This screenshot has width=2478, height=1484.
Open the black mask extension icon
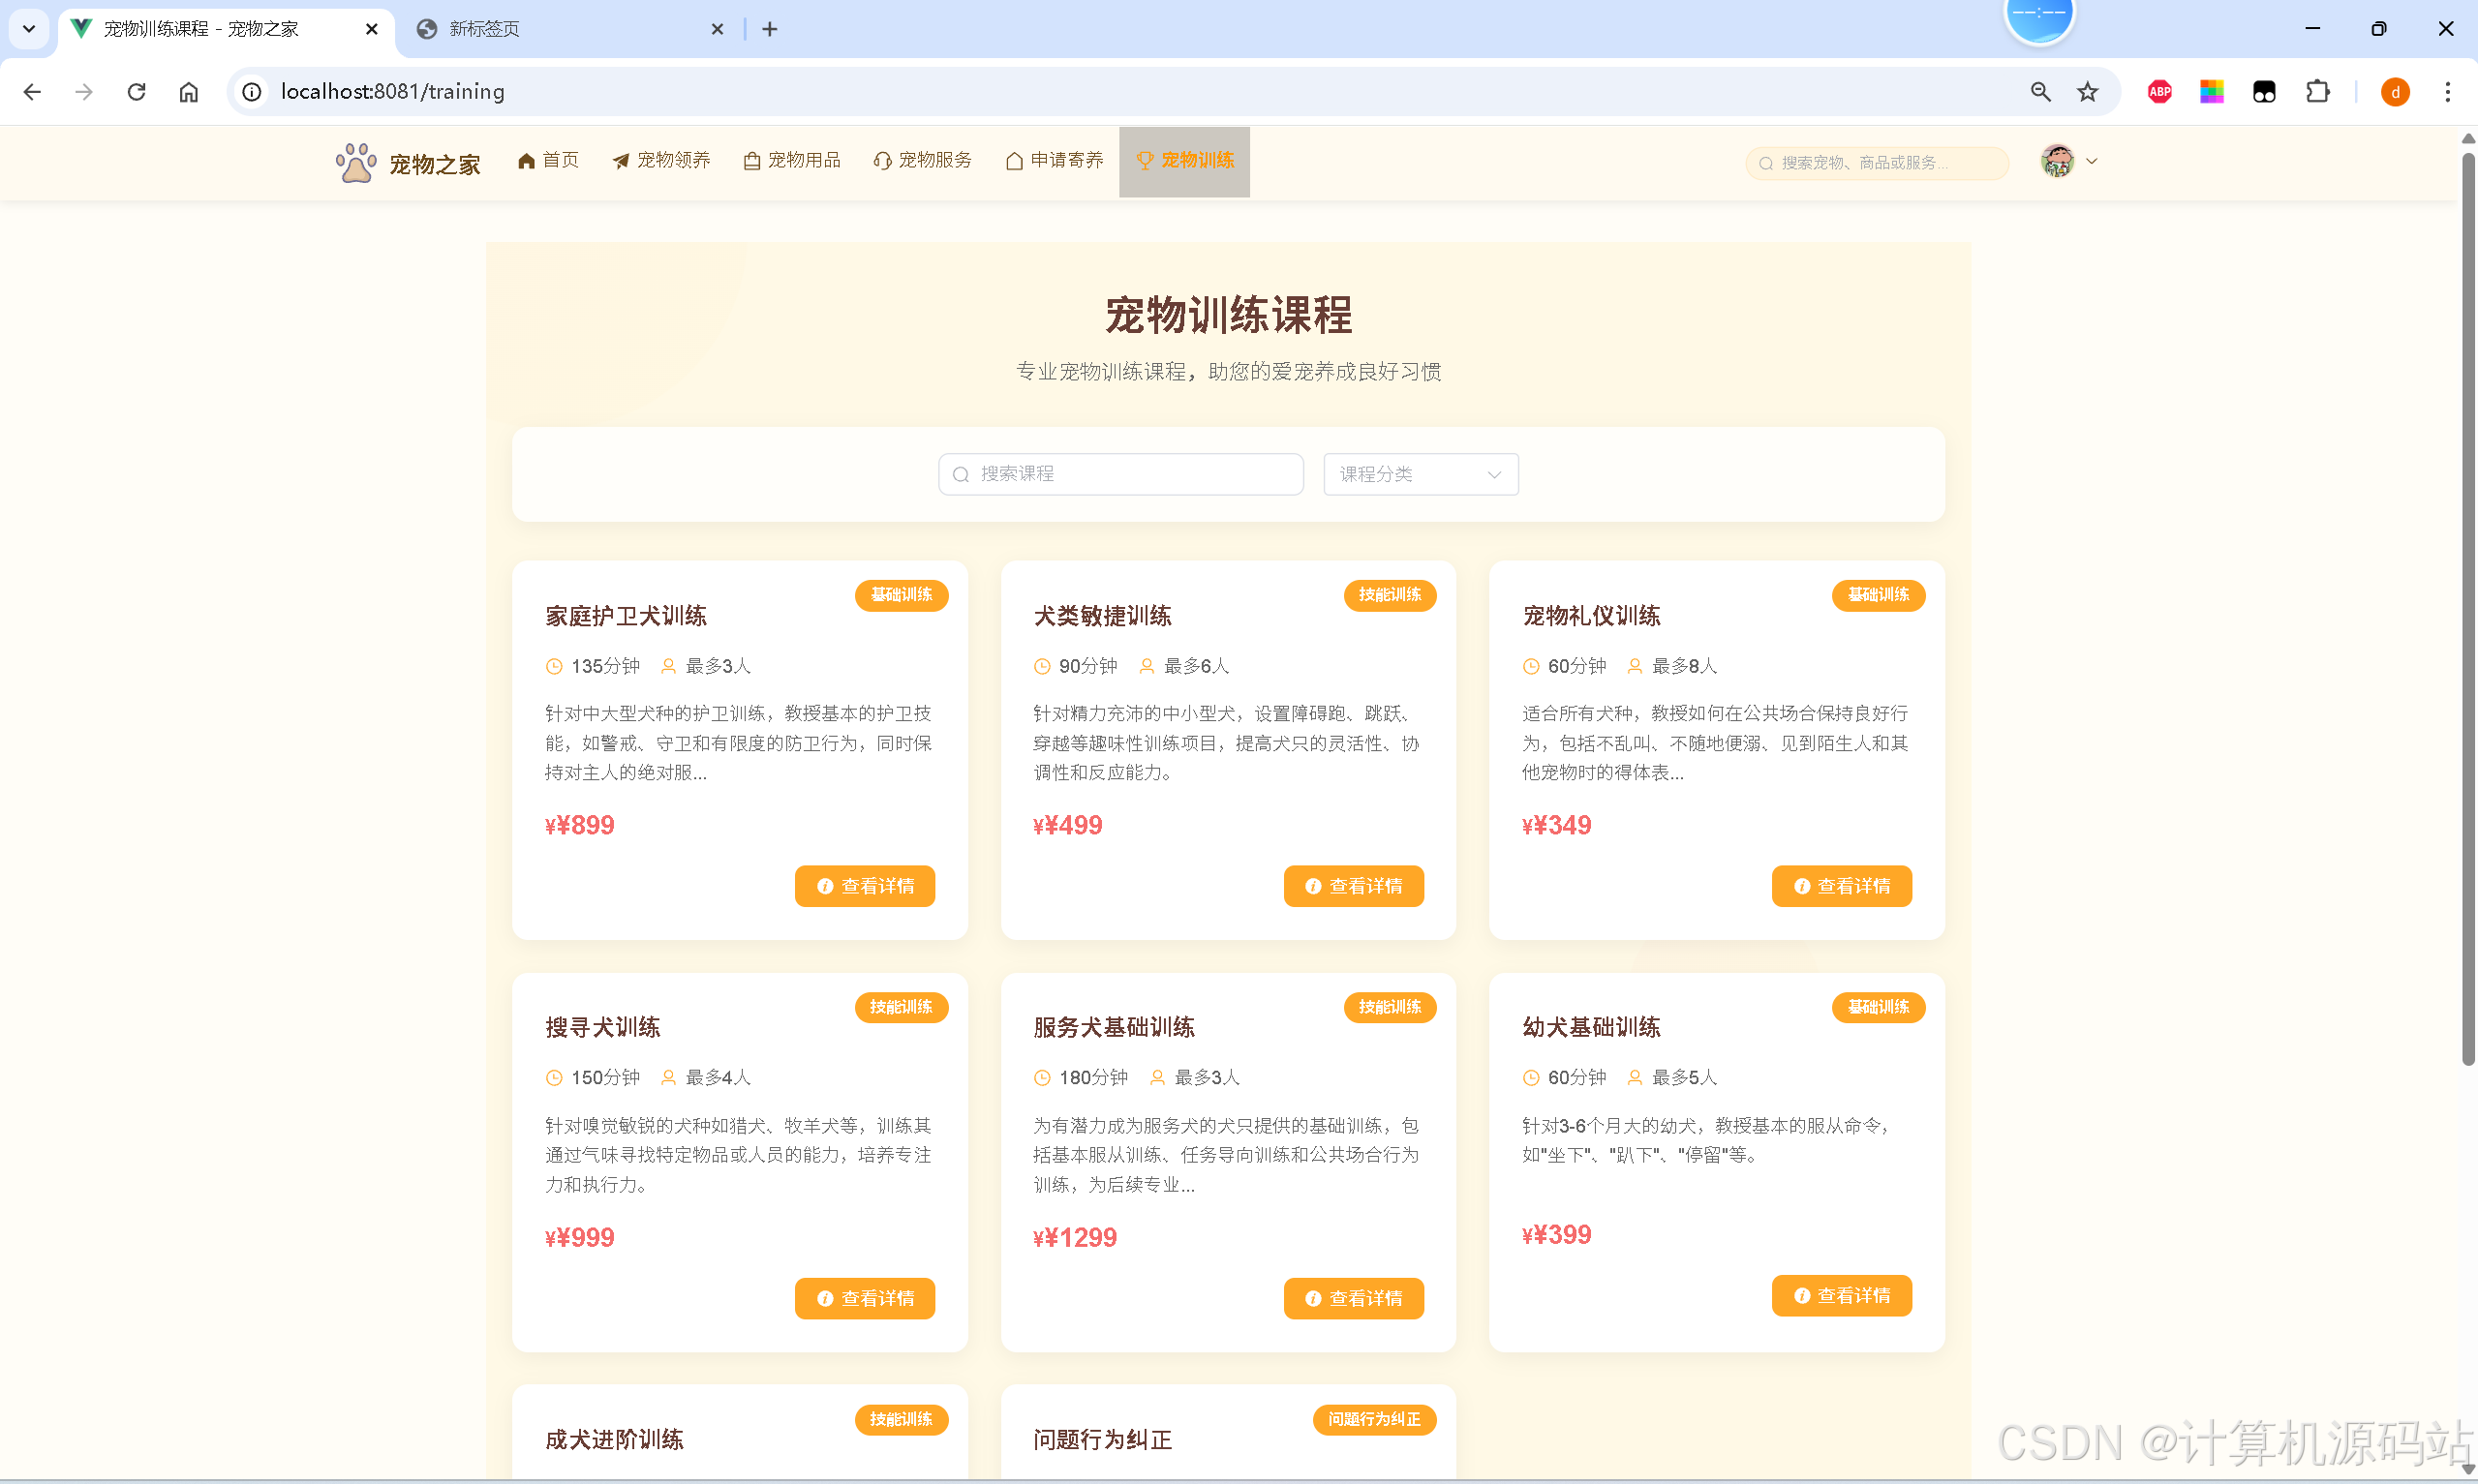tap(2264, 92)
